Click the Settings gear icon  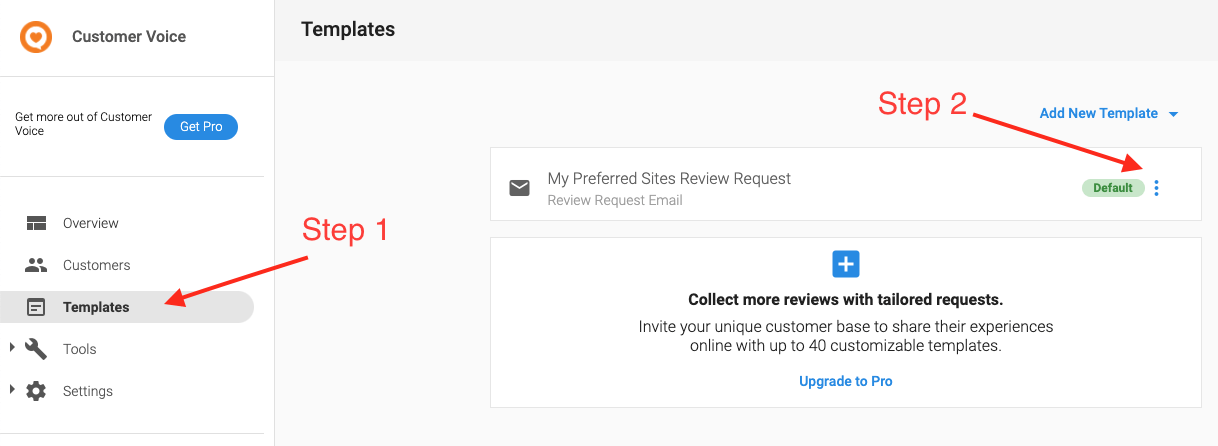(x=36, y=391)
